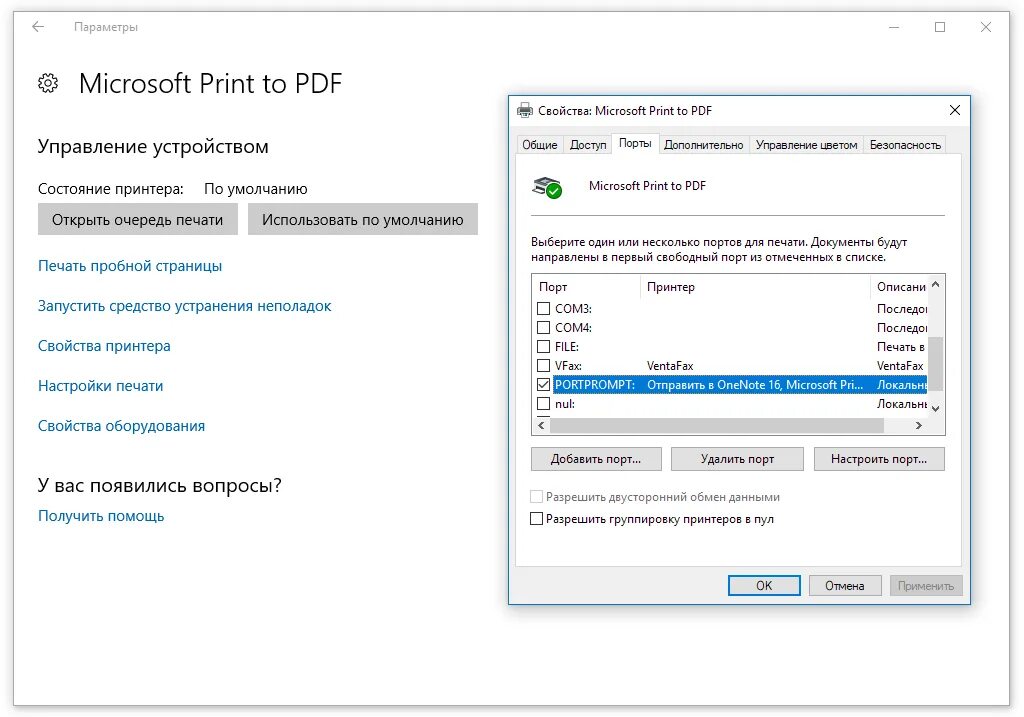Click the nul: port name text
1024x717 pixels.
[x=565, y=404]
